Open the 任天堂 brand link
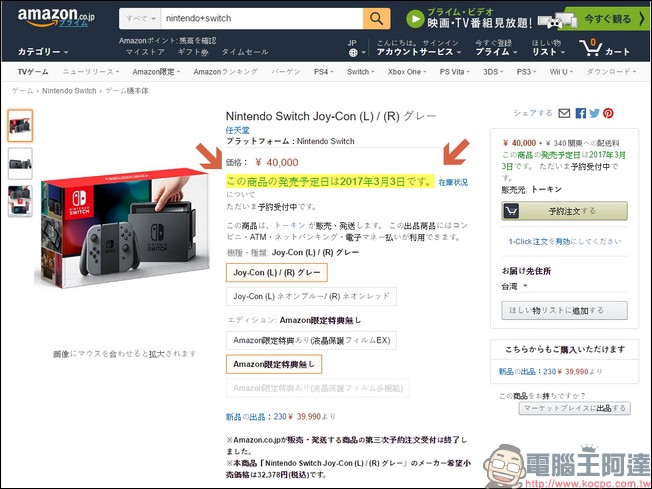652x489 pixels. click(x=237, y=130)
